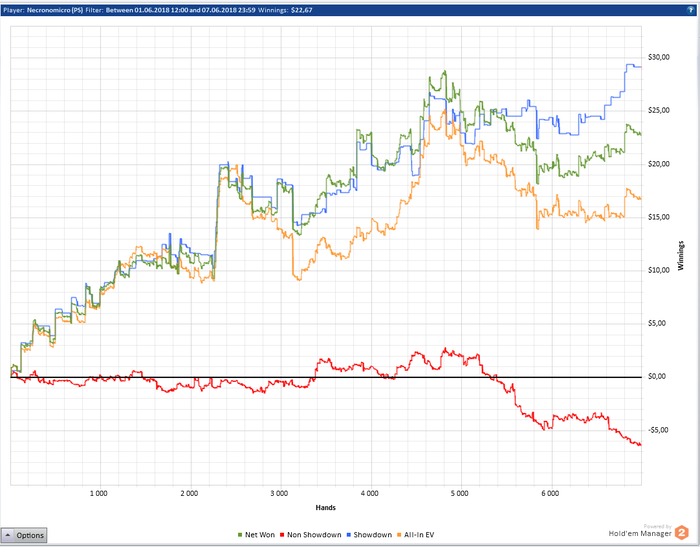
Task: Click the $30,00 axis label
Action: [x=659, y=57]
